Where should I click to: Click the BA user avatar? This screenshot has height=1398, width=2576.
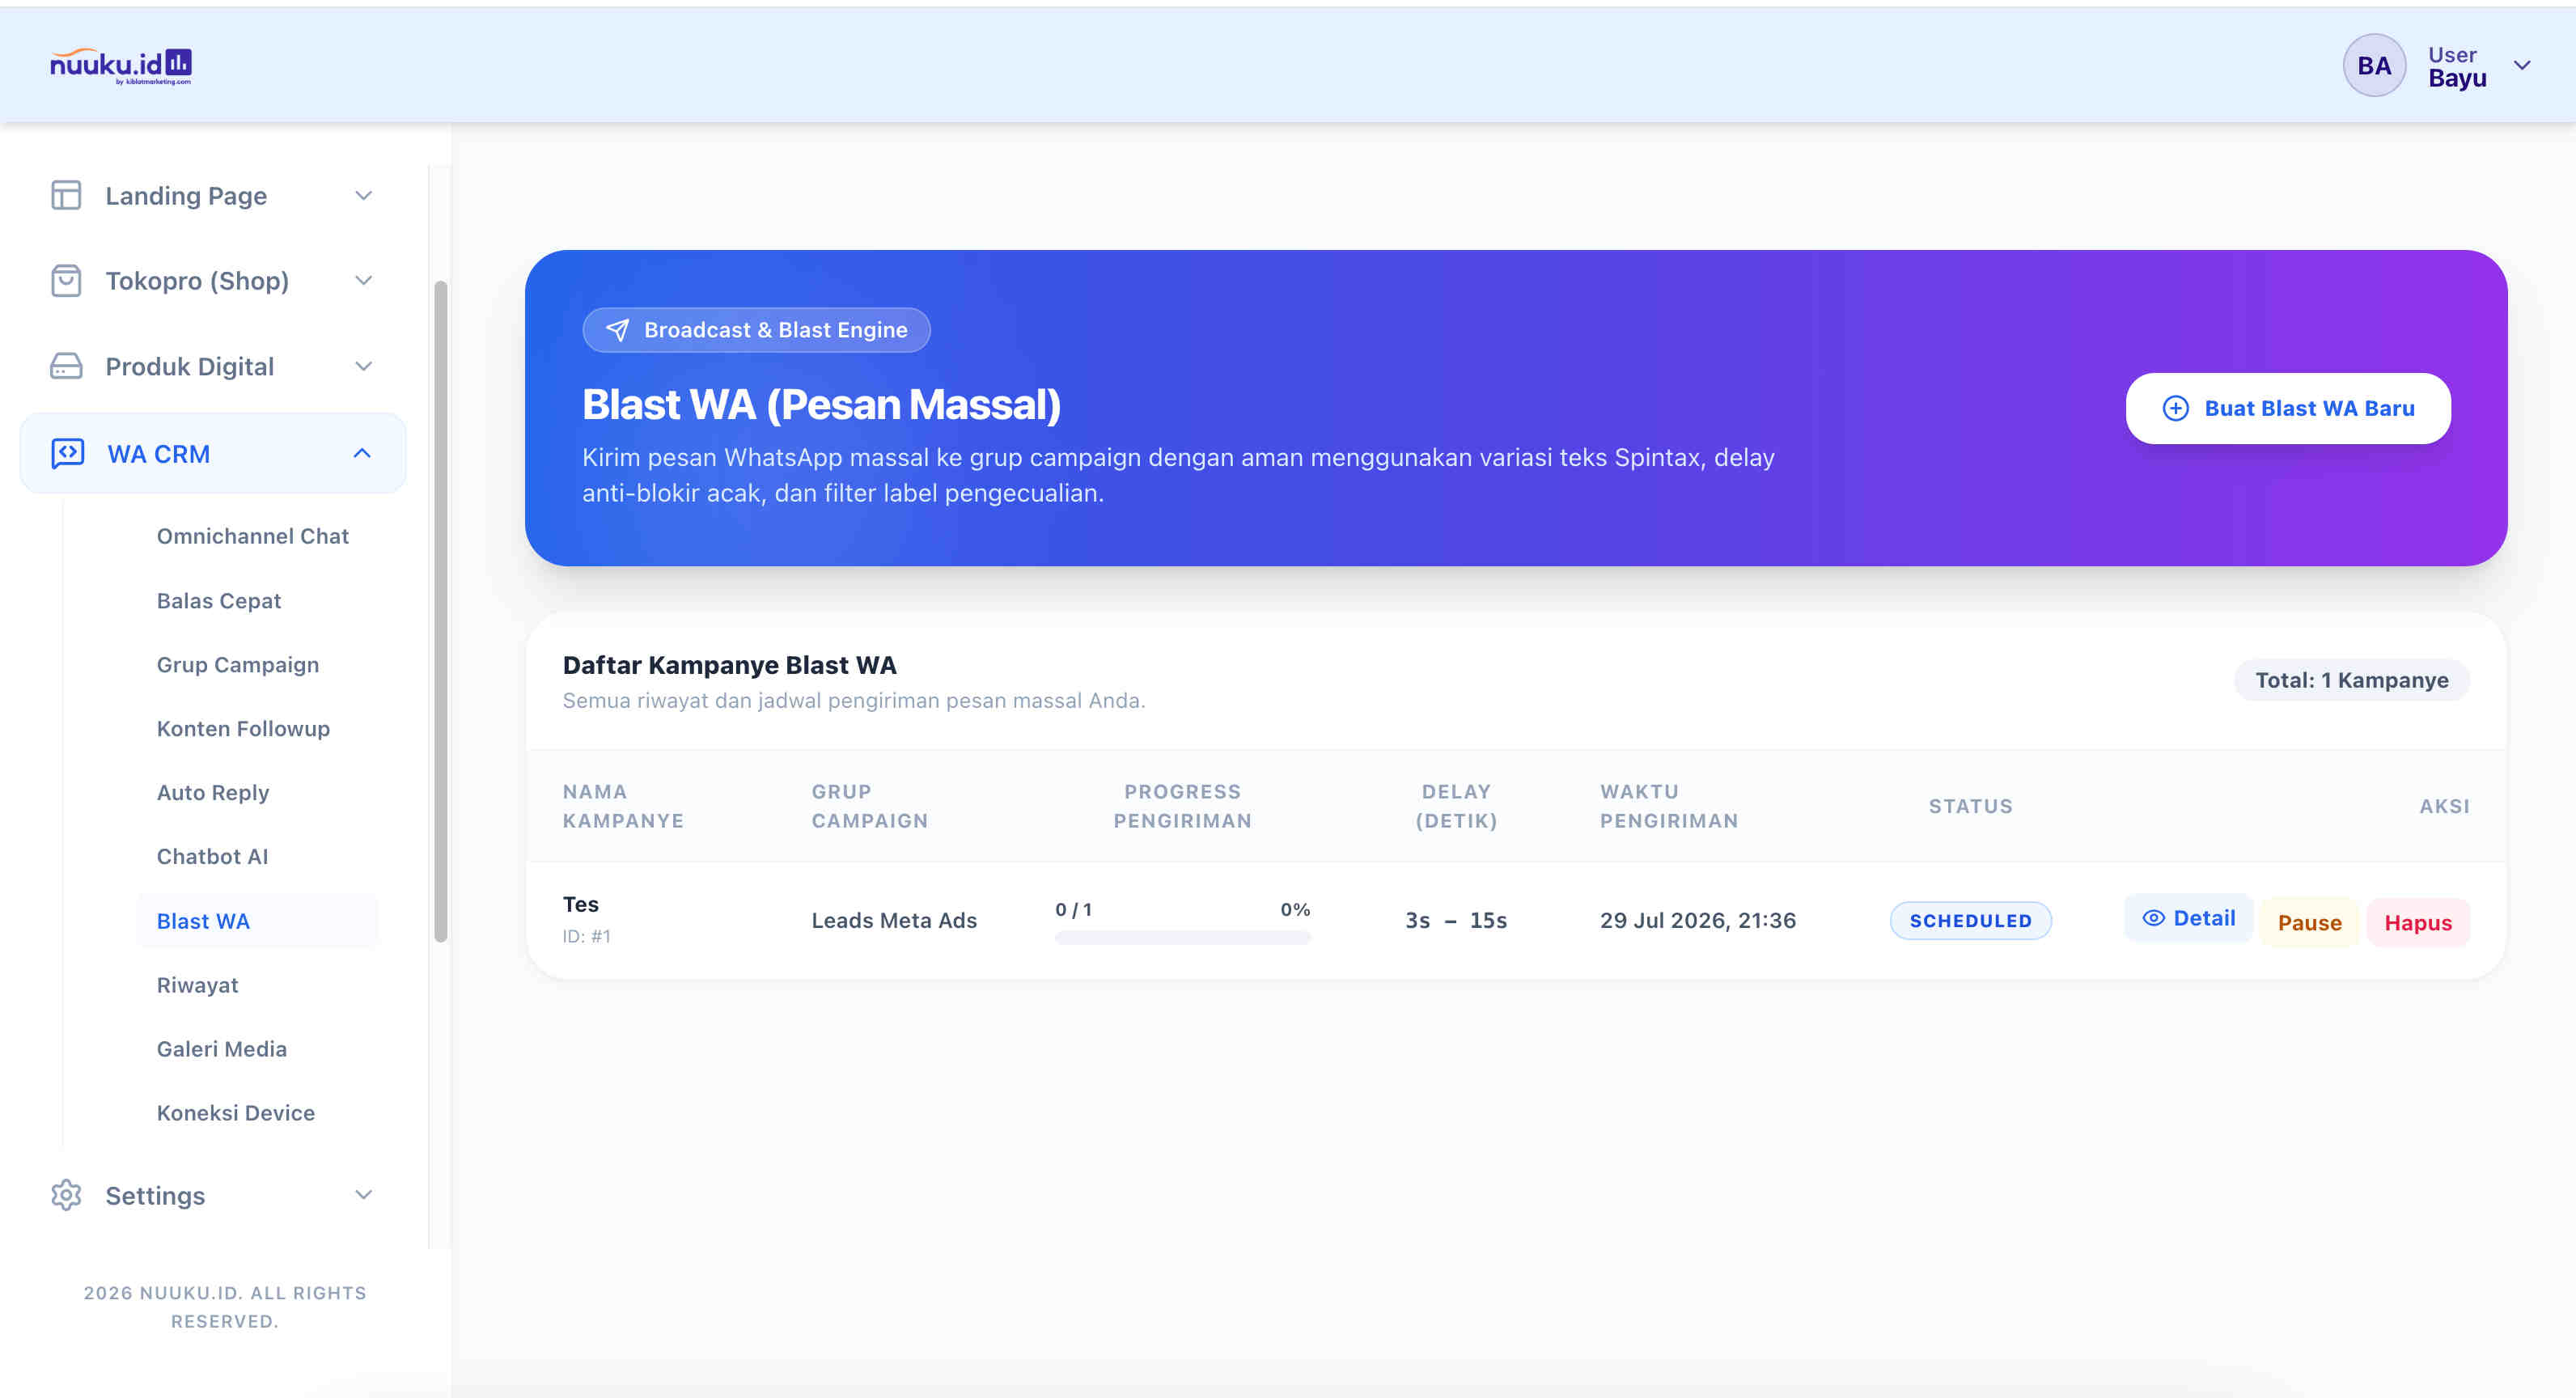pyautogui.click(x=2374, y=66)
